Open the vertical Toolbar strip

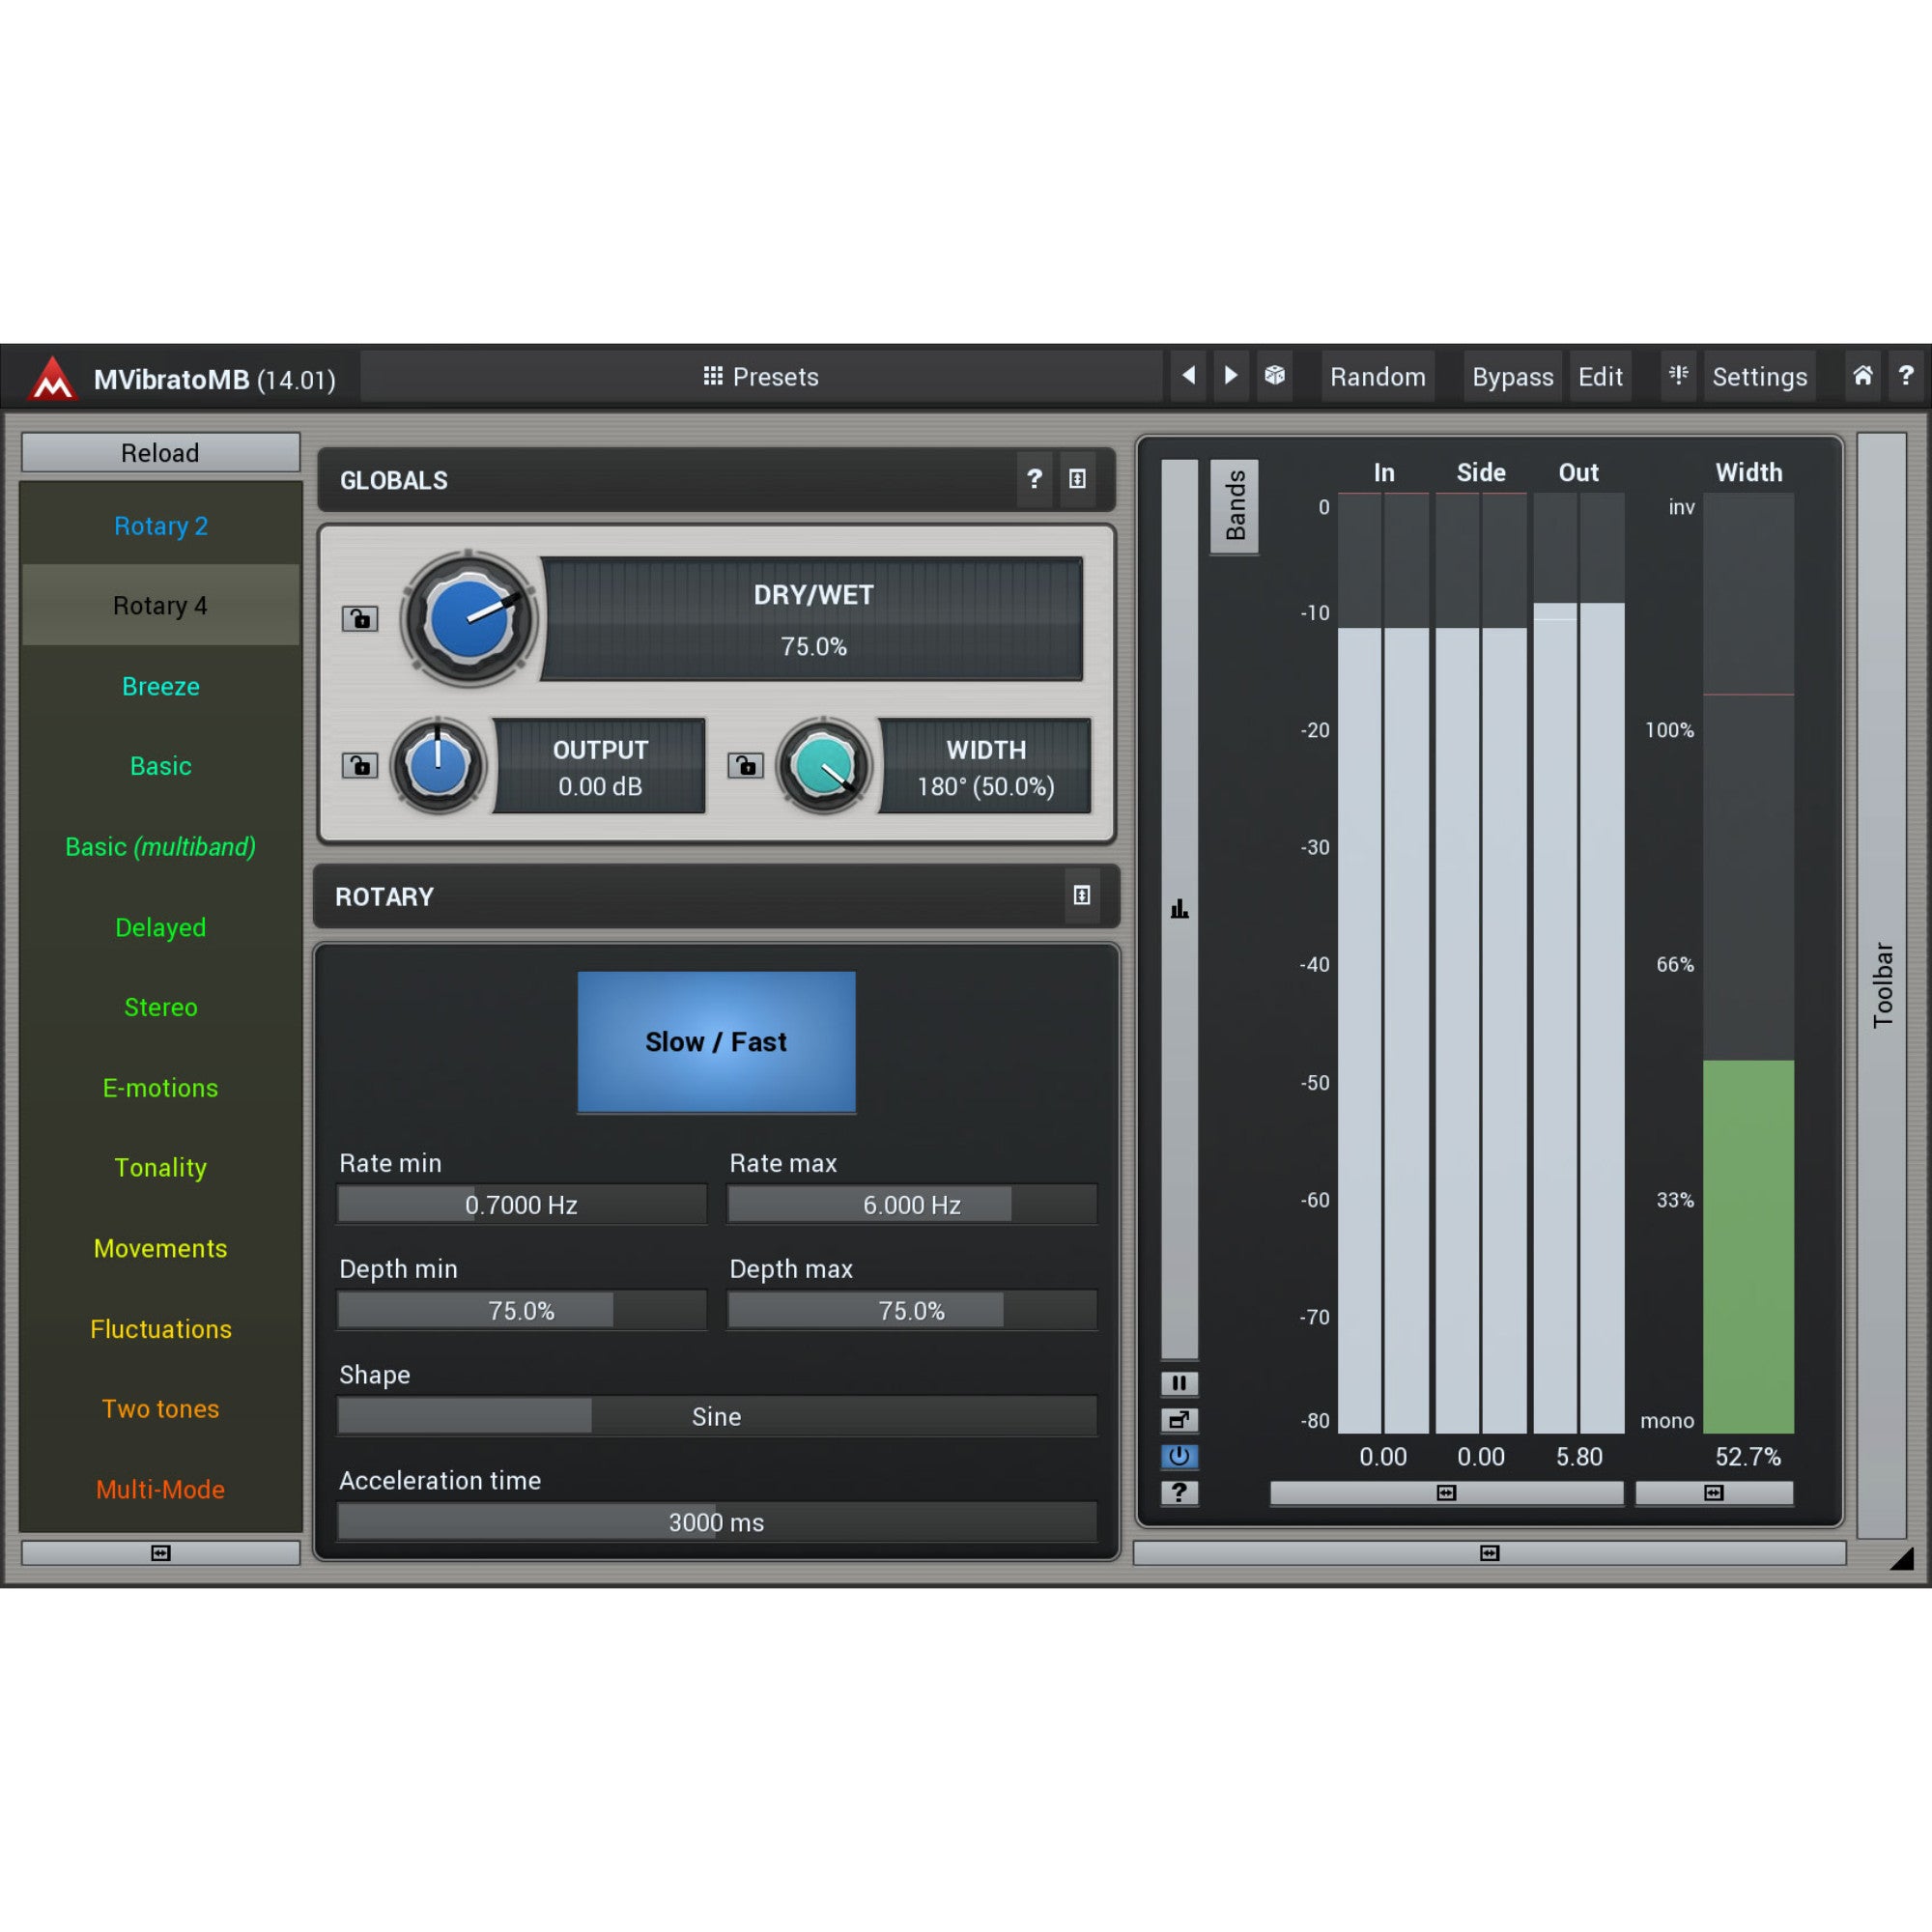click(x=1882, y=985)
